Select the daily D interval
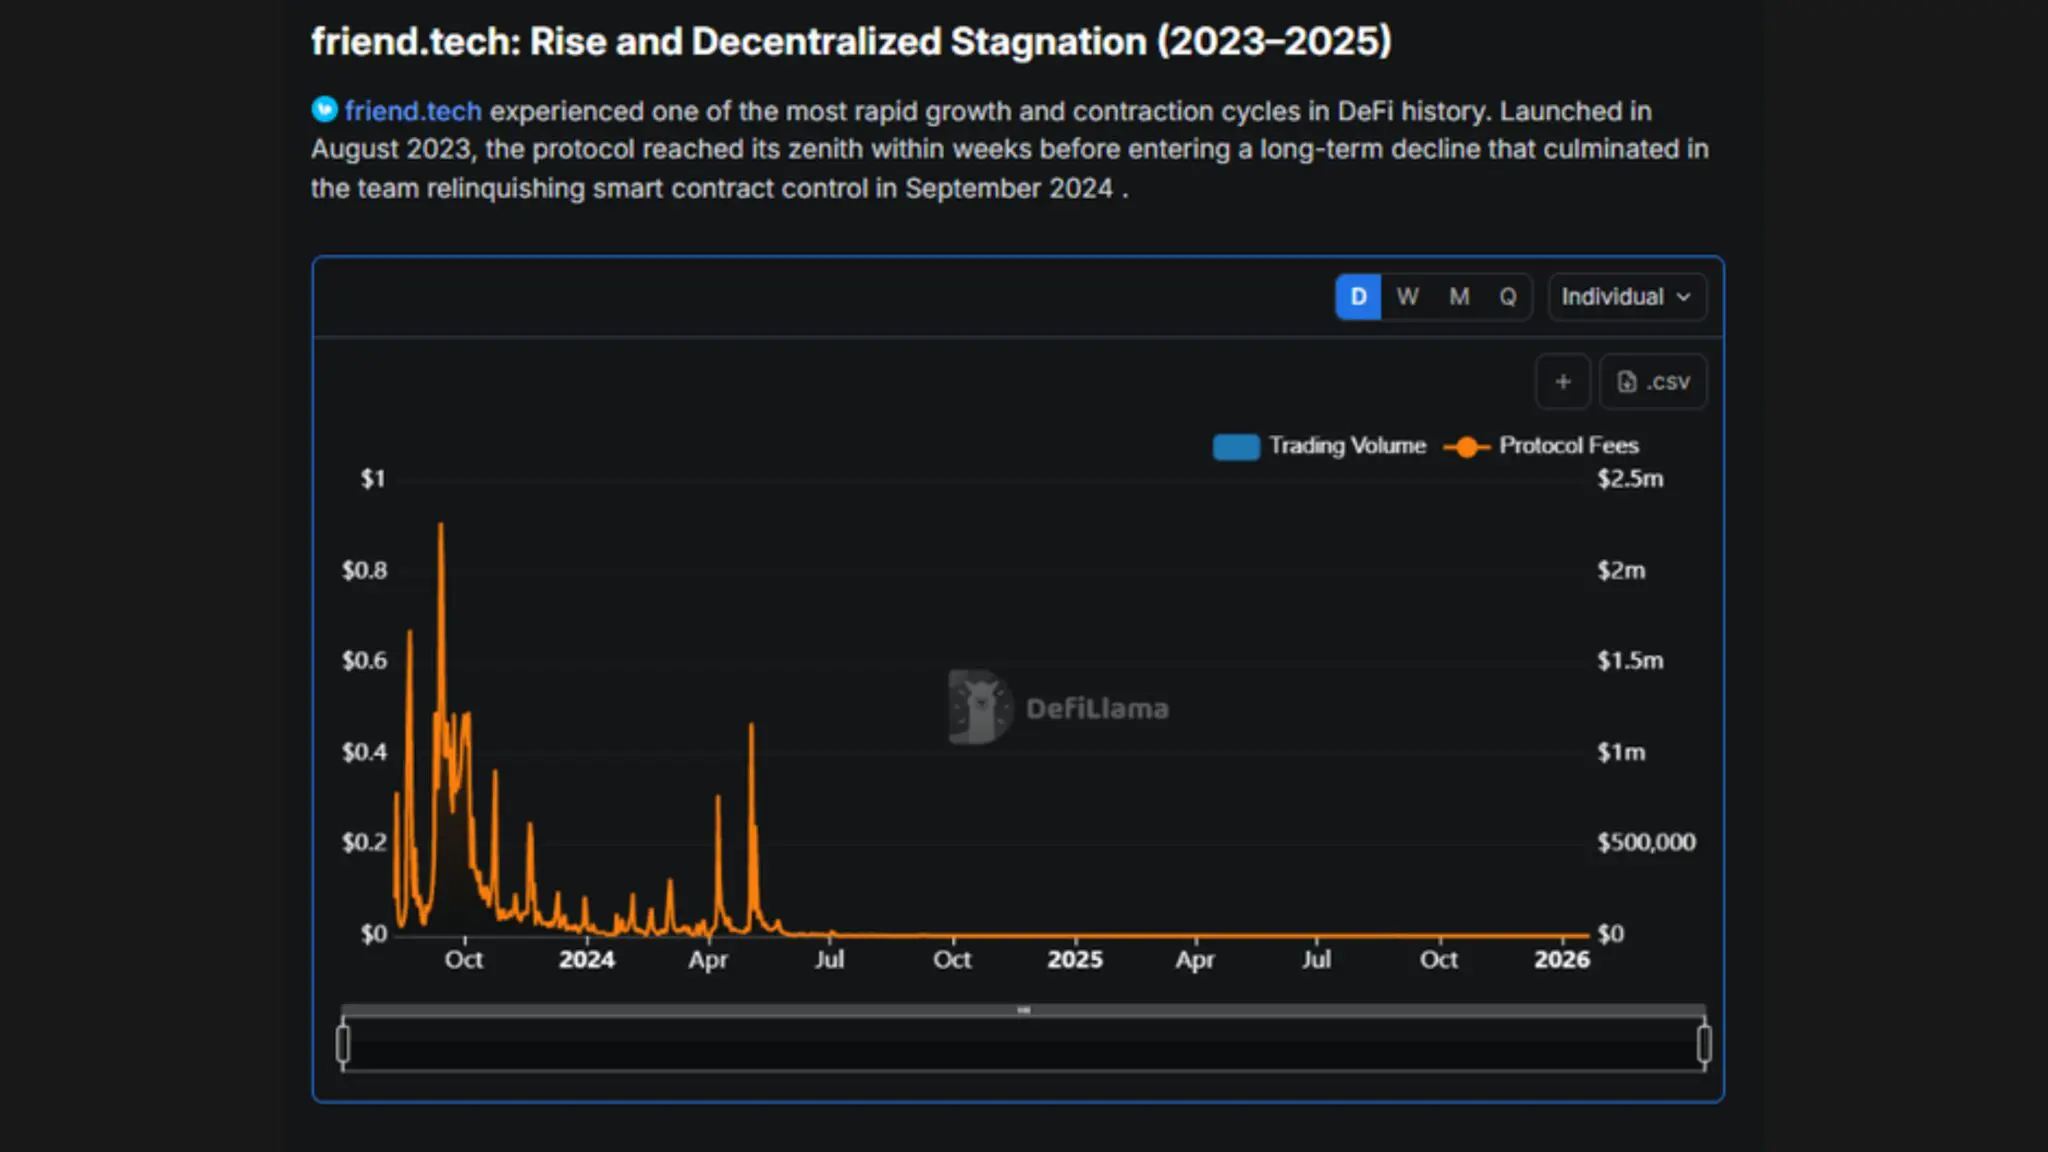This screenshot has width=2048, height=1152. [1358, 297]
